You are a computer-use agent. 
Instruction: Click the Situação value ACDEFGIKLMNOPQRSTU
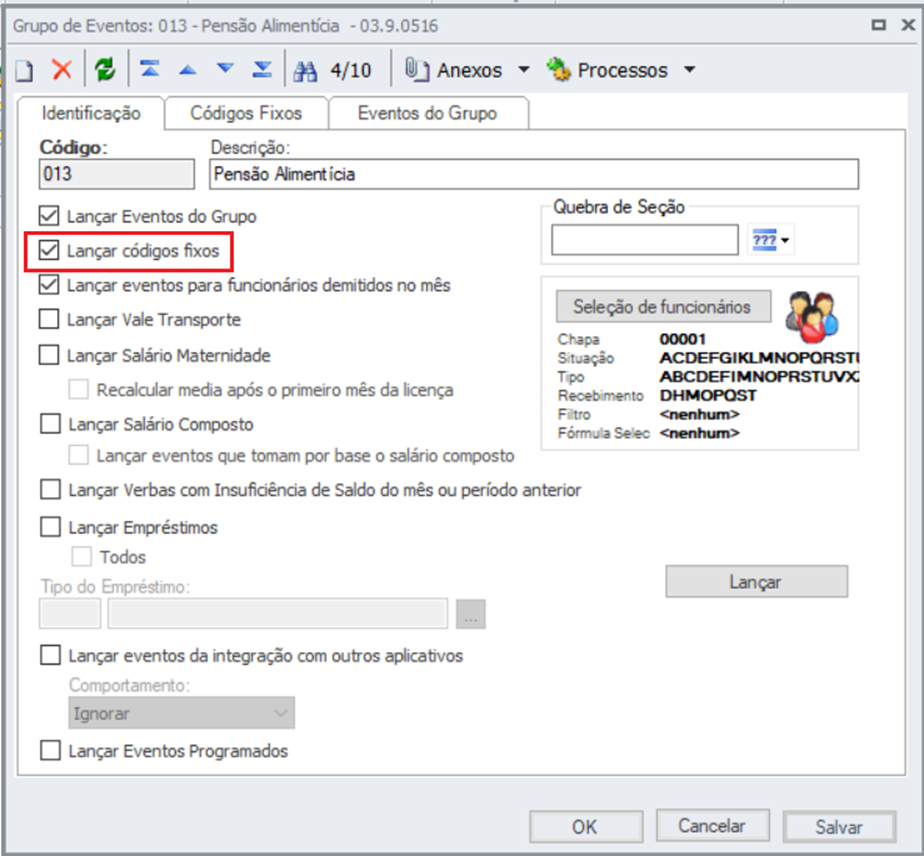pos(759,358)
